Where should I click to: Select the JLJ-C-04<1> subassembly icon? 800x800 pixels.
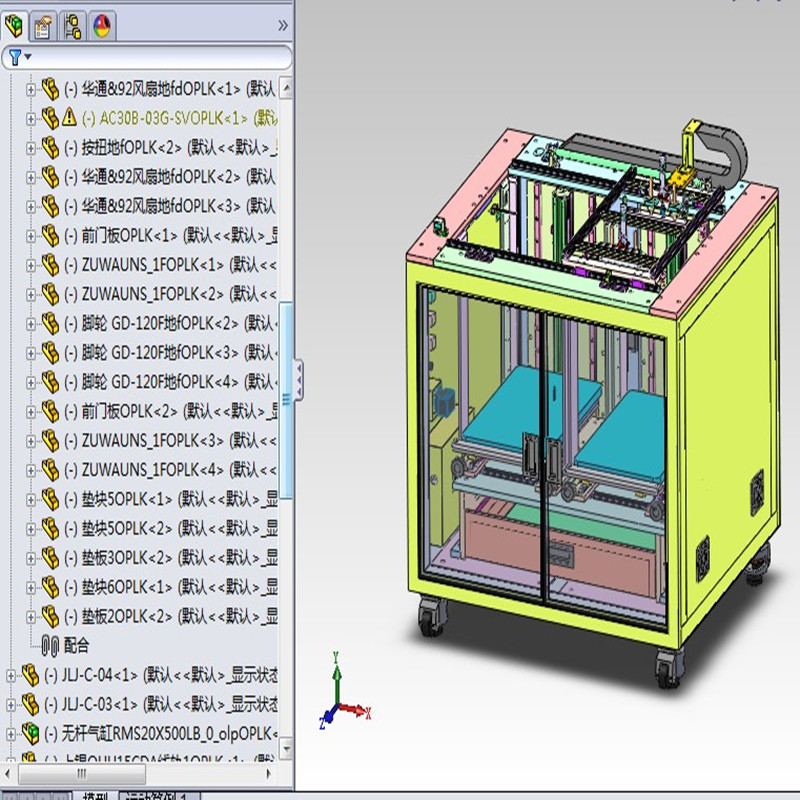(30, 675)
